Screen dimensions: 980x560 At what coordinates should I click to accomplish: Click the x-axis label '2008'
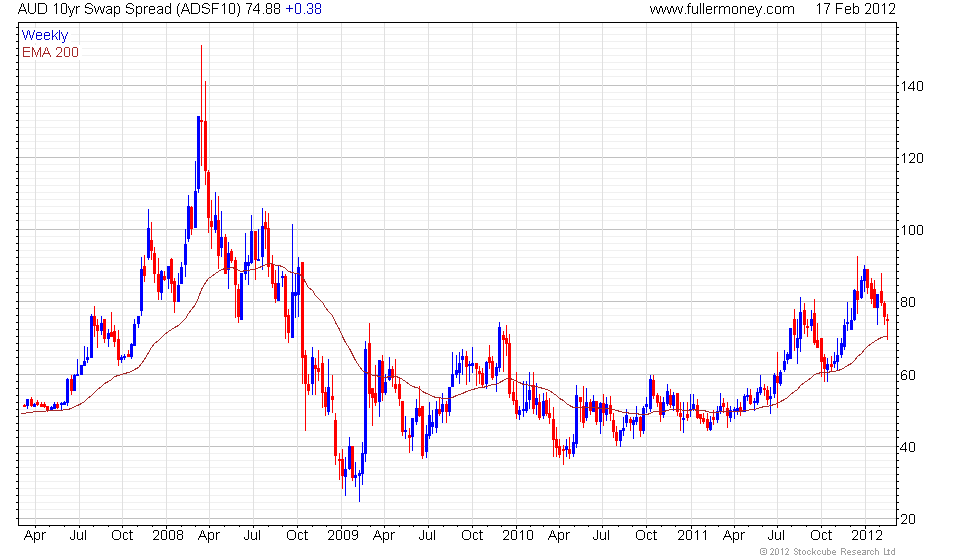(168, 536)
